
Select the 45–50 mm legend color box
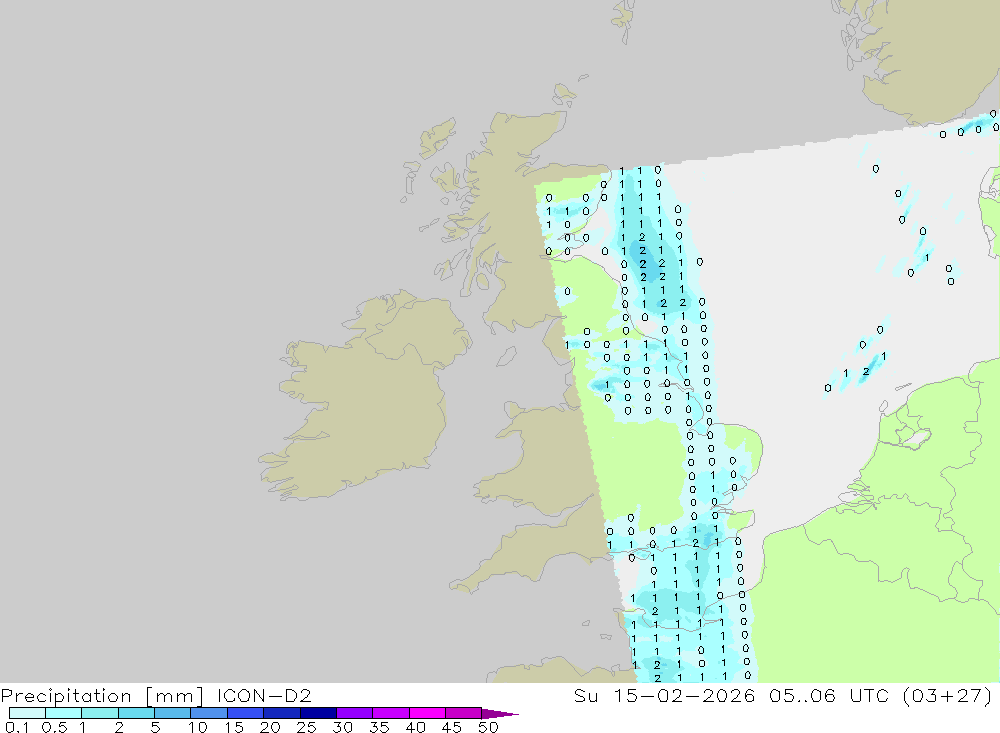(x=463, y=713)
